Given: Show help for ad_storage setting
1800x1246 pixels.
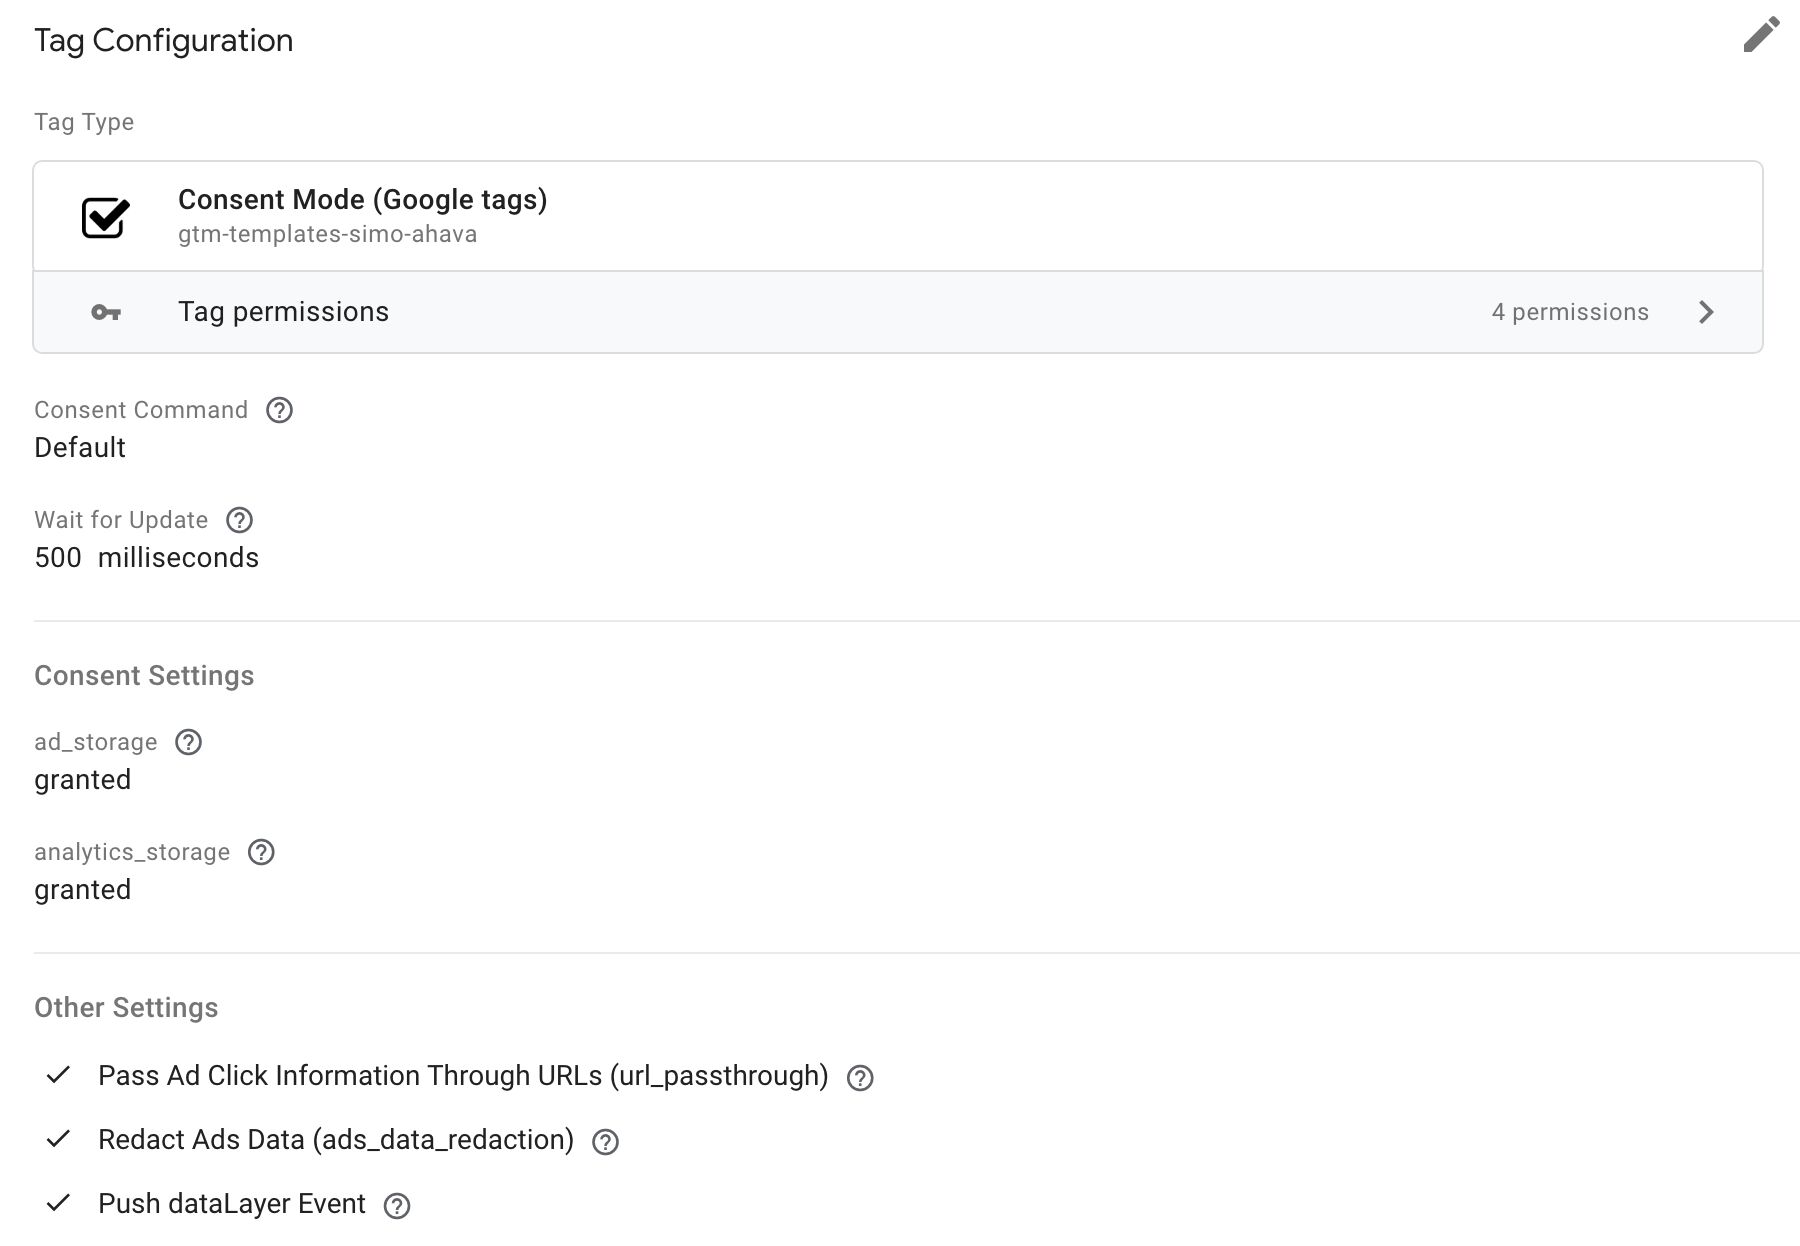Looking at the screenshot, I should [x=188, y=742].
